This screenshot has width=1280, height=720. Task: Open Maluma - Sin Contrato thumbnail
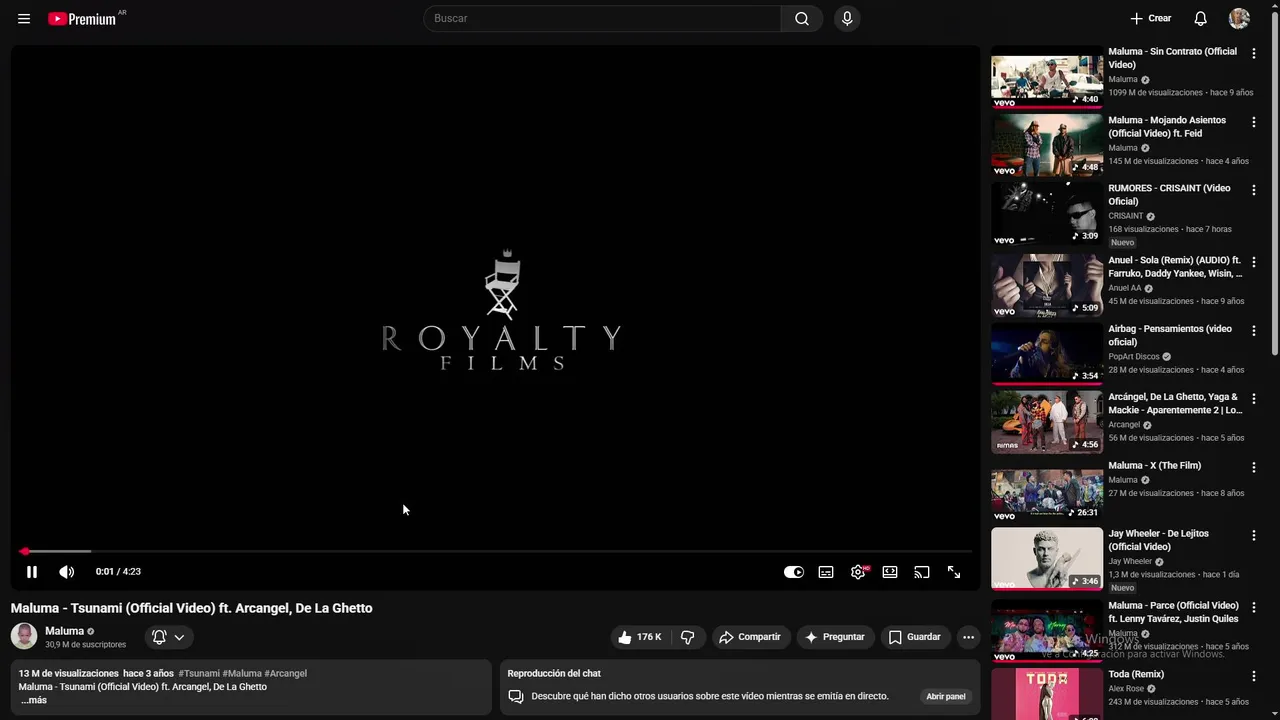[x=1047, y=77]
